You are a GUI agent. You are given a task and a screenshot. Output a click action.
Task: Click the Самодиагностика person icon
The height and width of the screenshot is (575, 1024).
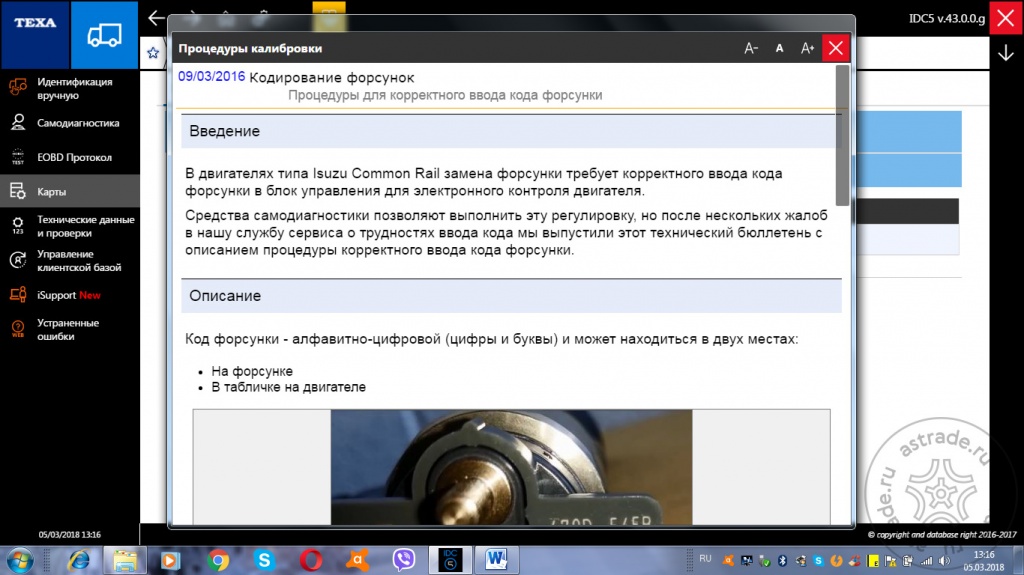[18, 122]
